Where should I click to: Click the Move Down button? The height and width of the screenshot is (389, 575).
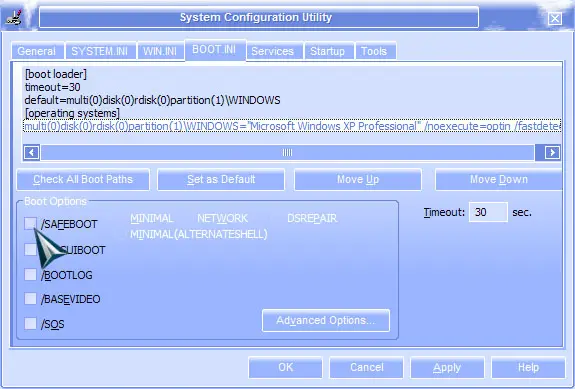pos(499,180)
